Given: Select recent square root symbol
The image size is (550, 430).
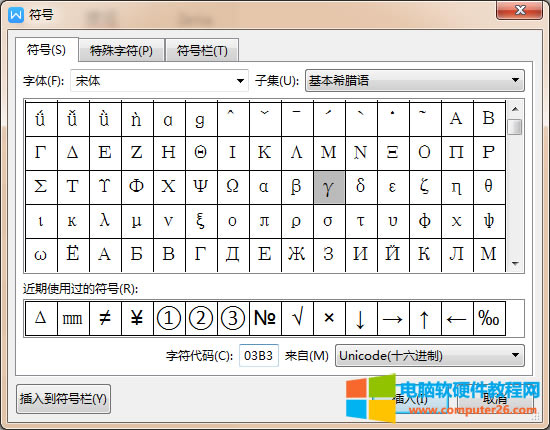Looking at the screenshot, I should point(297,318).
